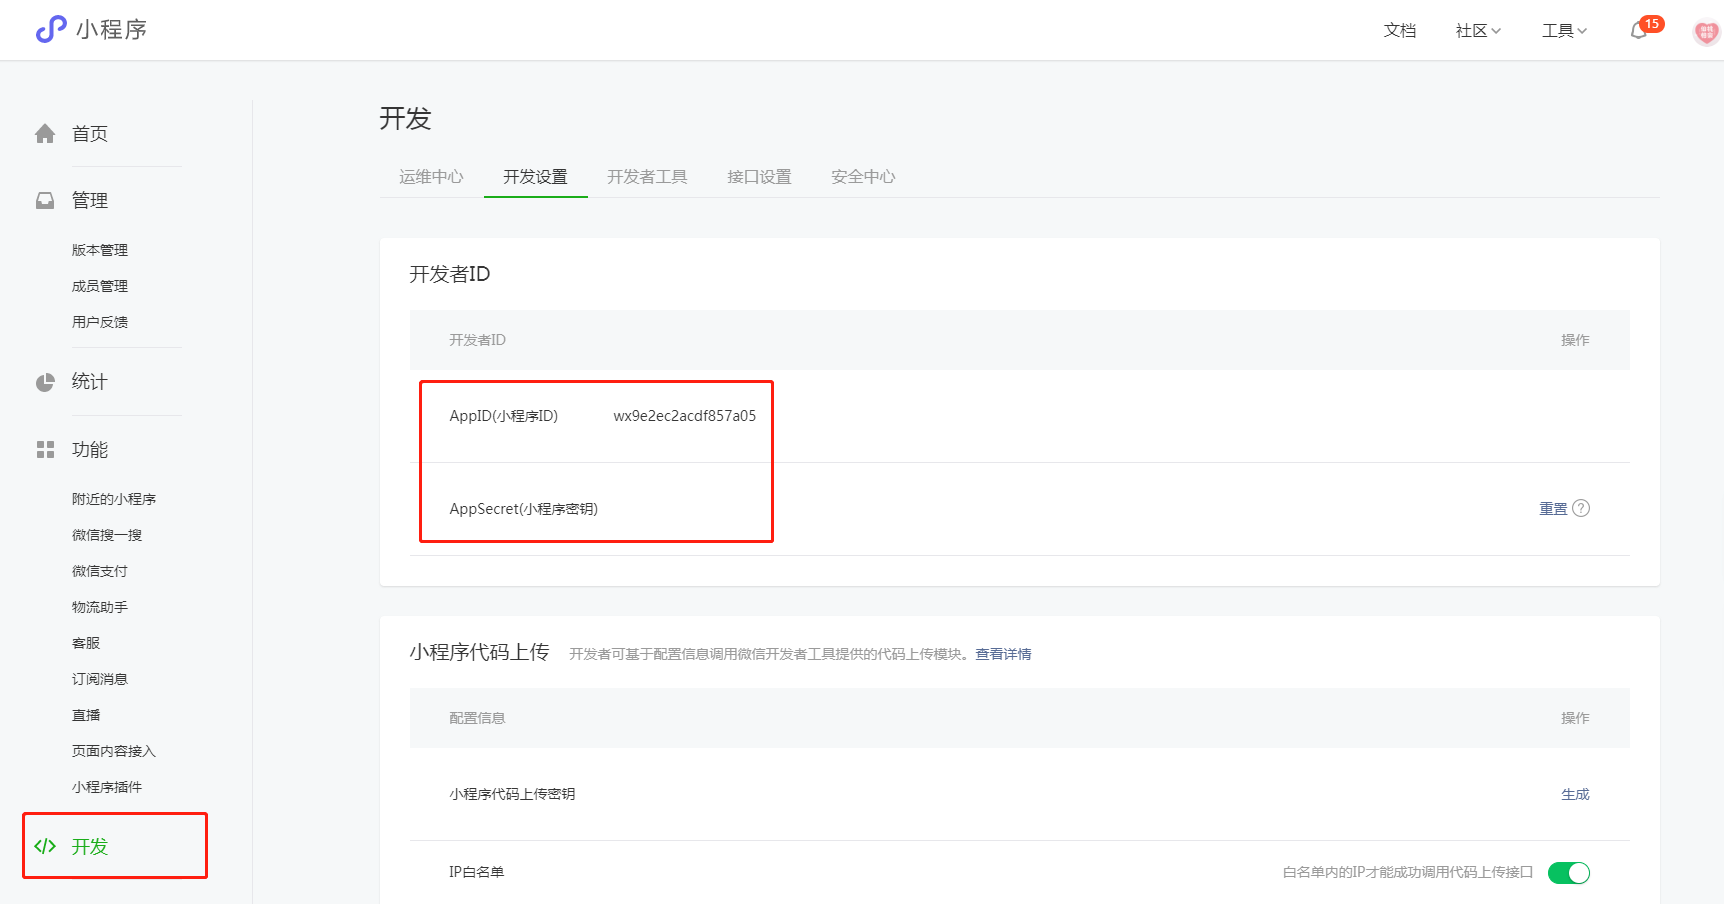Screen dimensions: 1724x904
Task: Open 微信支付 in the sidebar
Action: coord(100,571)
